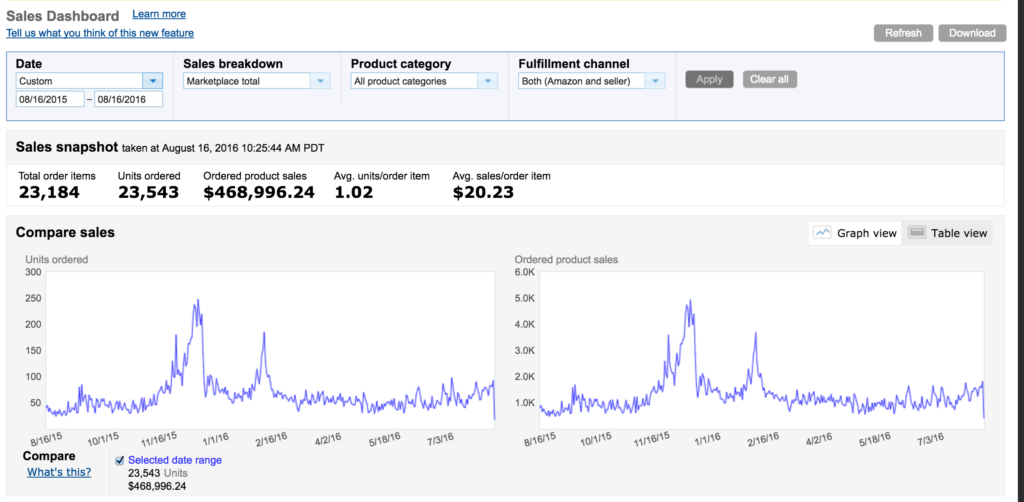Click the $468,996.24 total under Compare
1024x502 pixels.
point(157,486)
